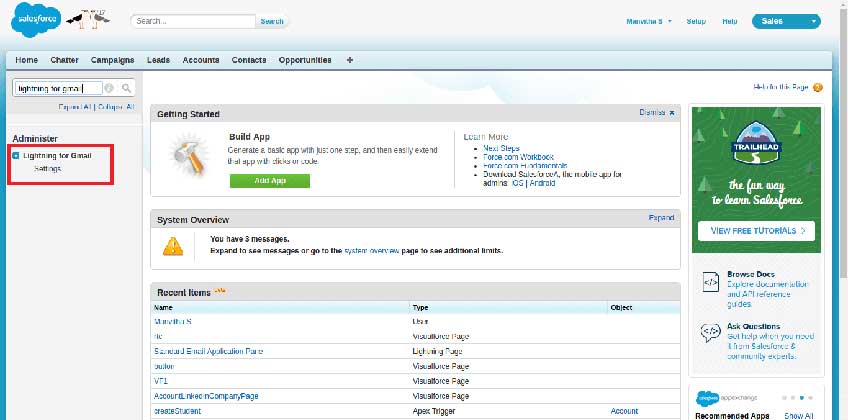Click the green Add App button
848x420 pixels.
click(270, 181)
